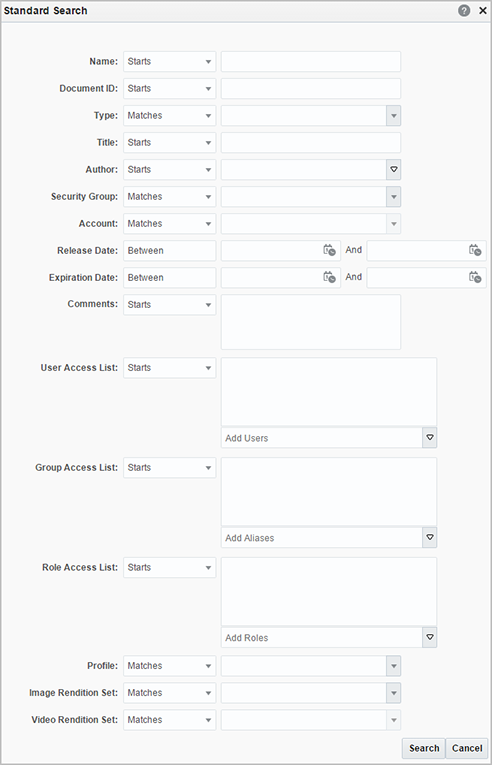Click the Title text field

311,142
